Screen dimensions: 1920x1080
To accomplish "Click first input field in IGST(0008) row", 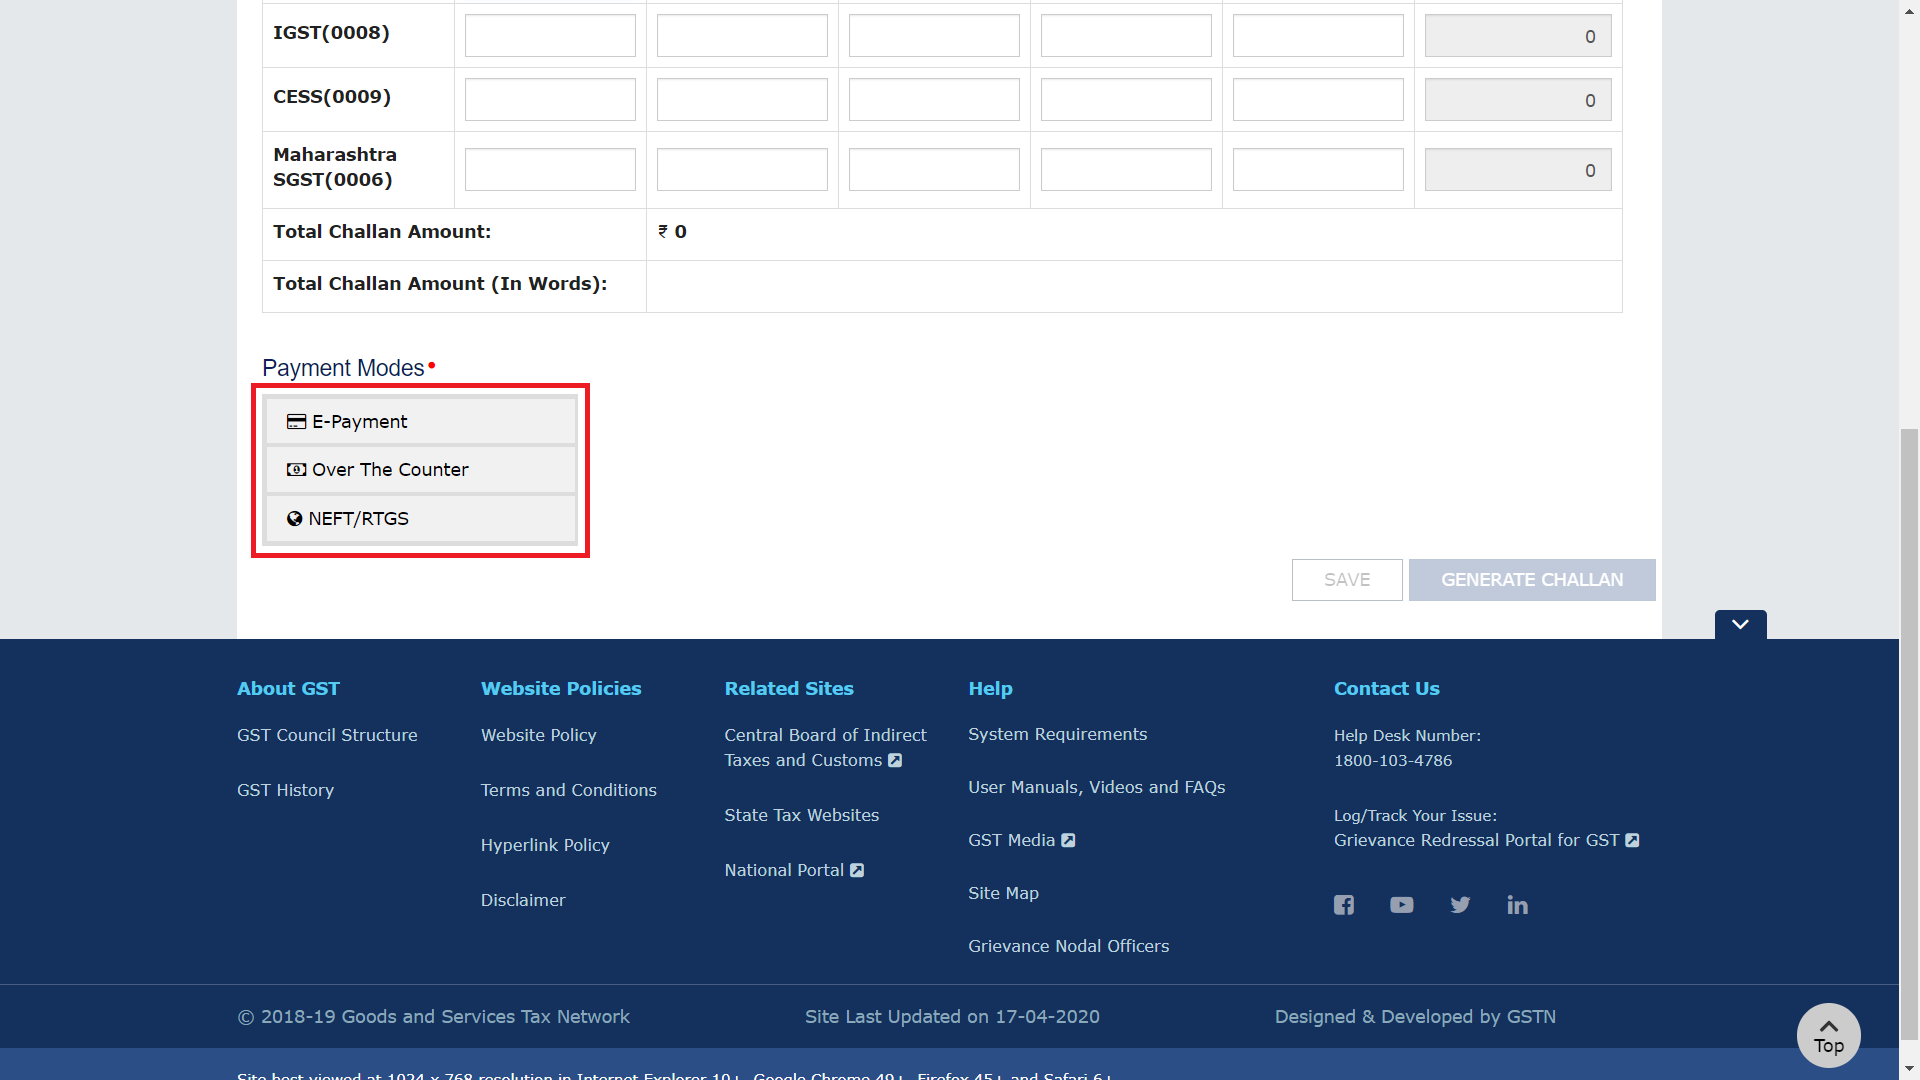I will tap(550, 36).
